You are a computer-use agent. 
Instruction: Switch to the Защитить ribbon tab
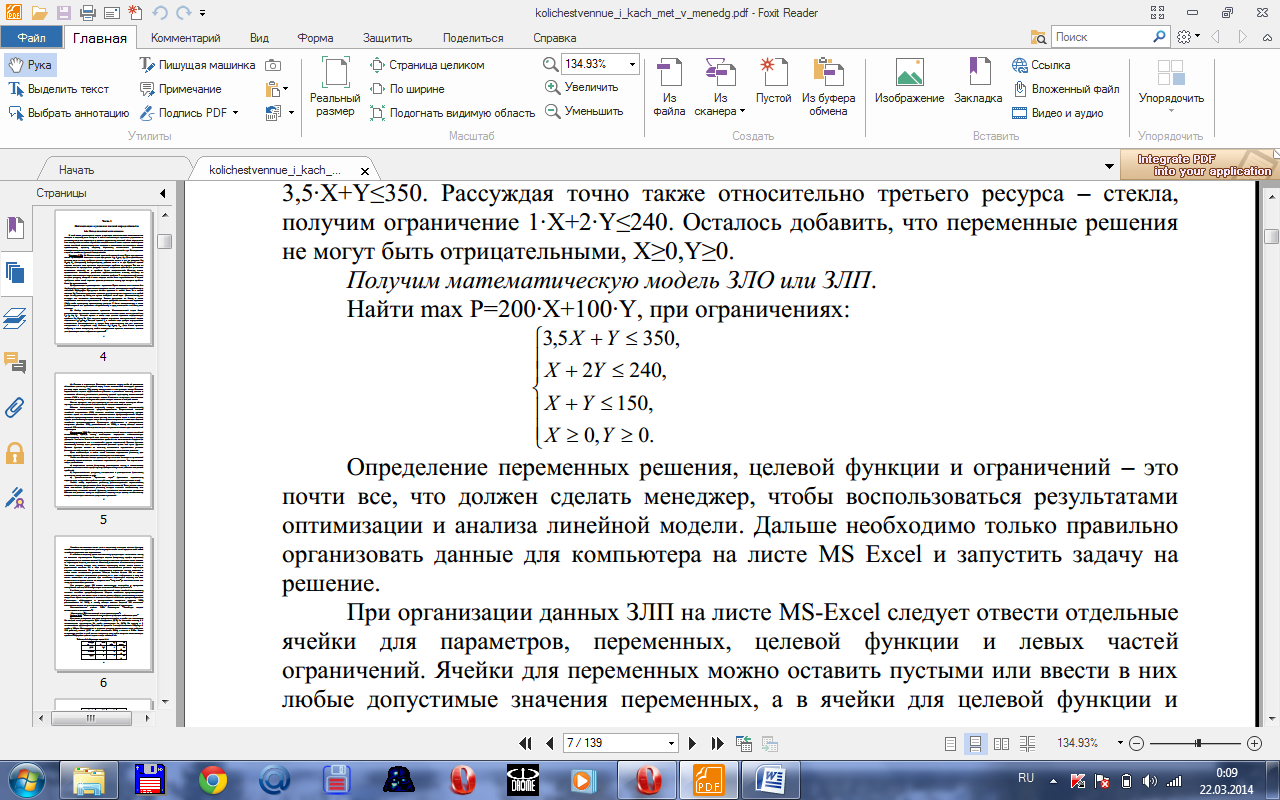click(387, 38)
